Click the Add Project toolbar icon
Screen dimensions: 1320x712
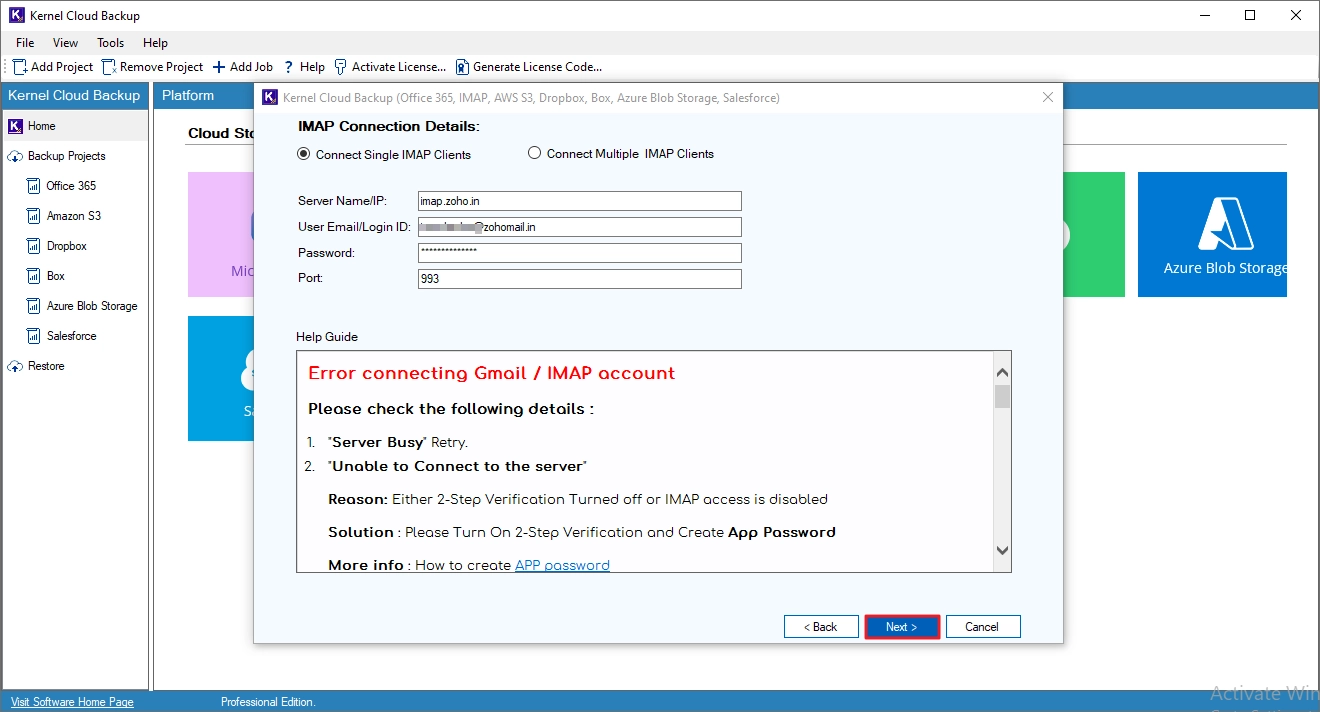coord(20,67)
